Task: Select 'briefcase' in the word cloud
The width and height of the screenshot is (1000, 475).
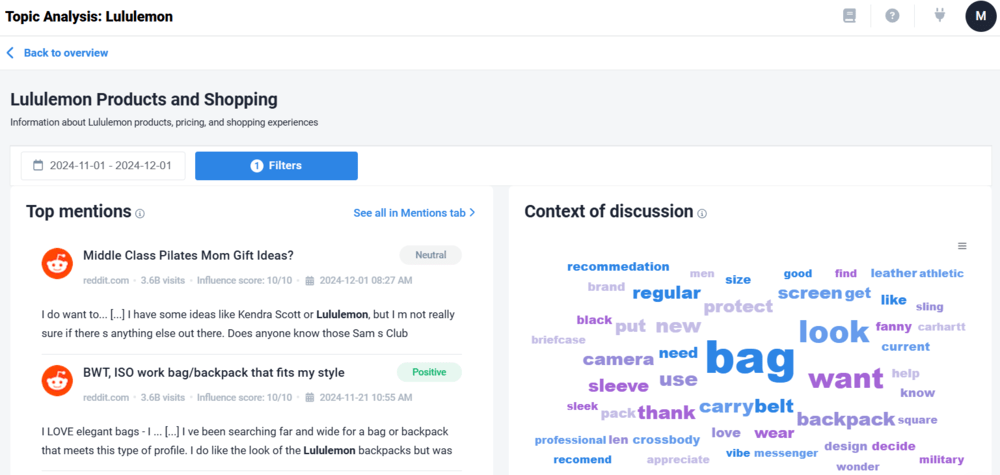Action: (x=558, y=340)
